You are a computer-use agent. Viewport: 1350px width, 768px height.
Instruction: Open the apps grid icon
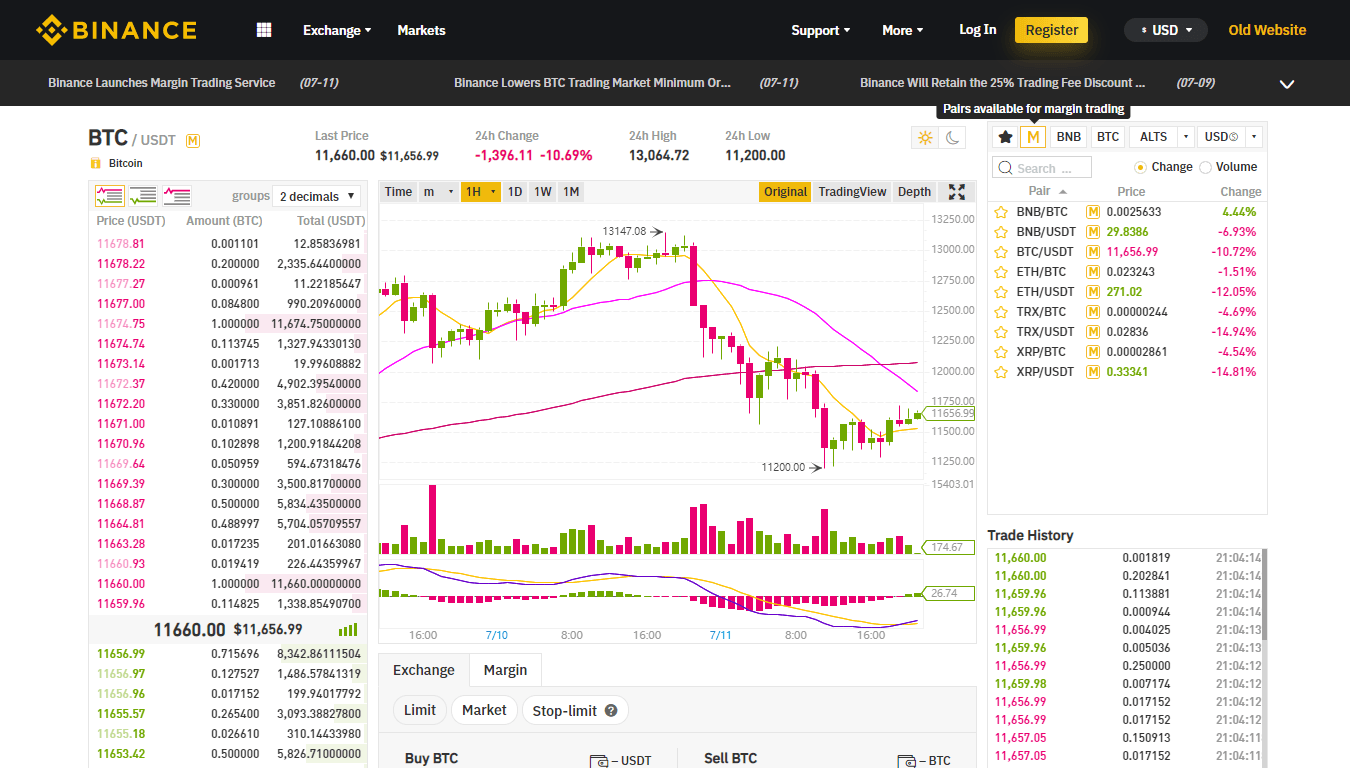pos(264,30)
